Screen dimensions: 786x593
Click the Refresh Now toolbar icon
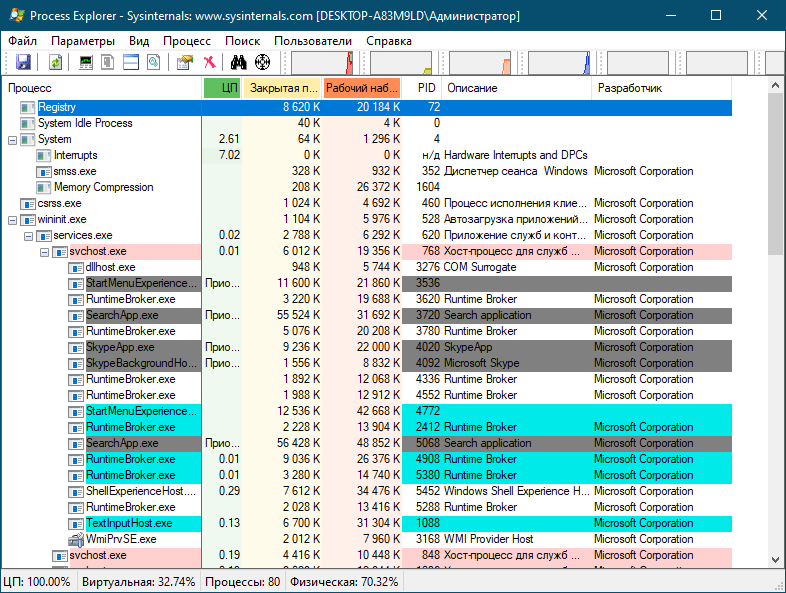click(55, 62)
